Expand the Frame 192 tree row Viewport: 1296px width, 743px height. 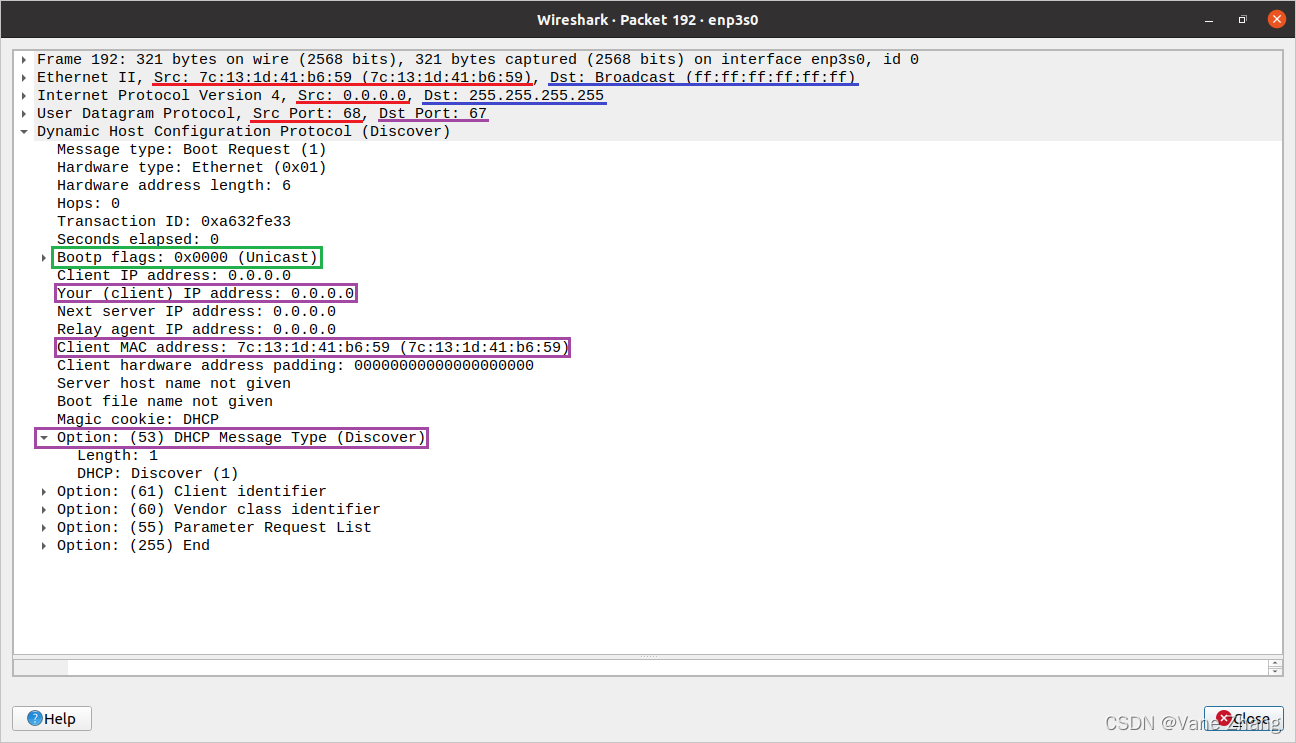[24, 60]
